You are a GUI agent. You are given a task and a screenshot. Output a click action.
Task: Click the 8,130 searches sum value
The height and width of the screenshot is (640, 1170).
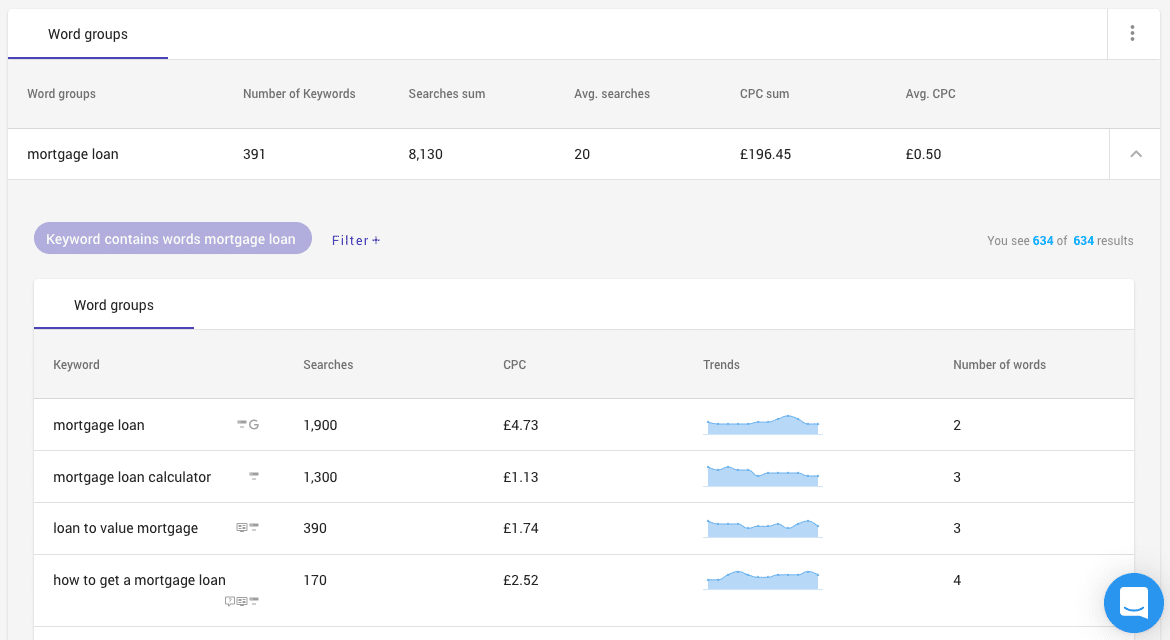(x=425, y=154)
